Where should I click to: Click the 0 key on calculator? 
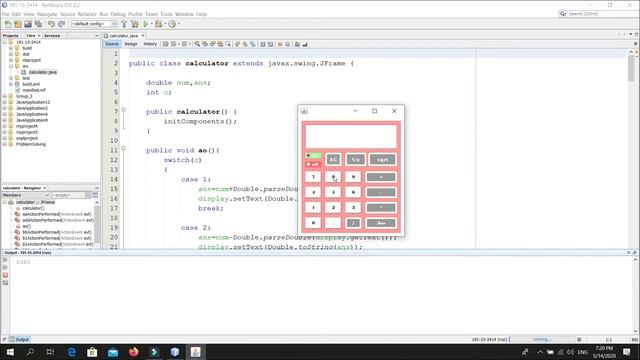[x=313, y=223]
